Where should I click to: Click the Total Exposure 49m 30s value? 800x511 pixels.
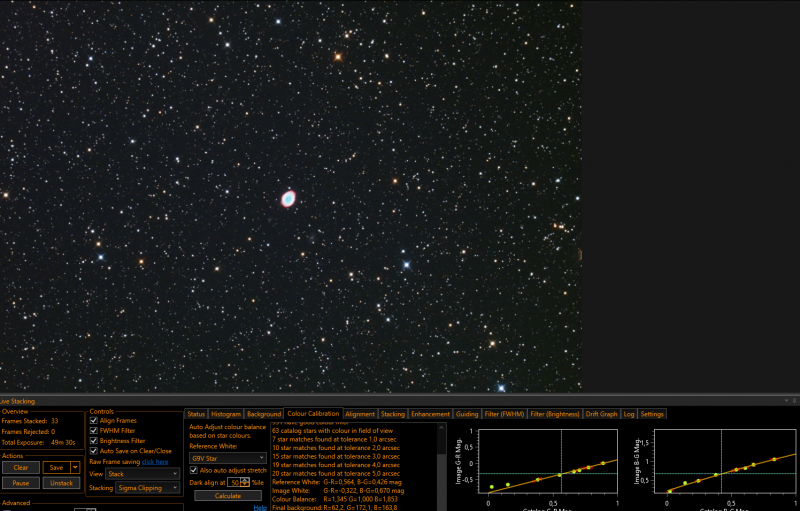tap(63, 443)
